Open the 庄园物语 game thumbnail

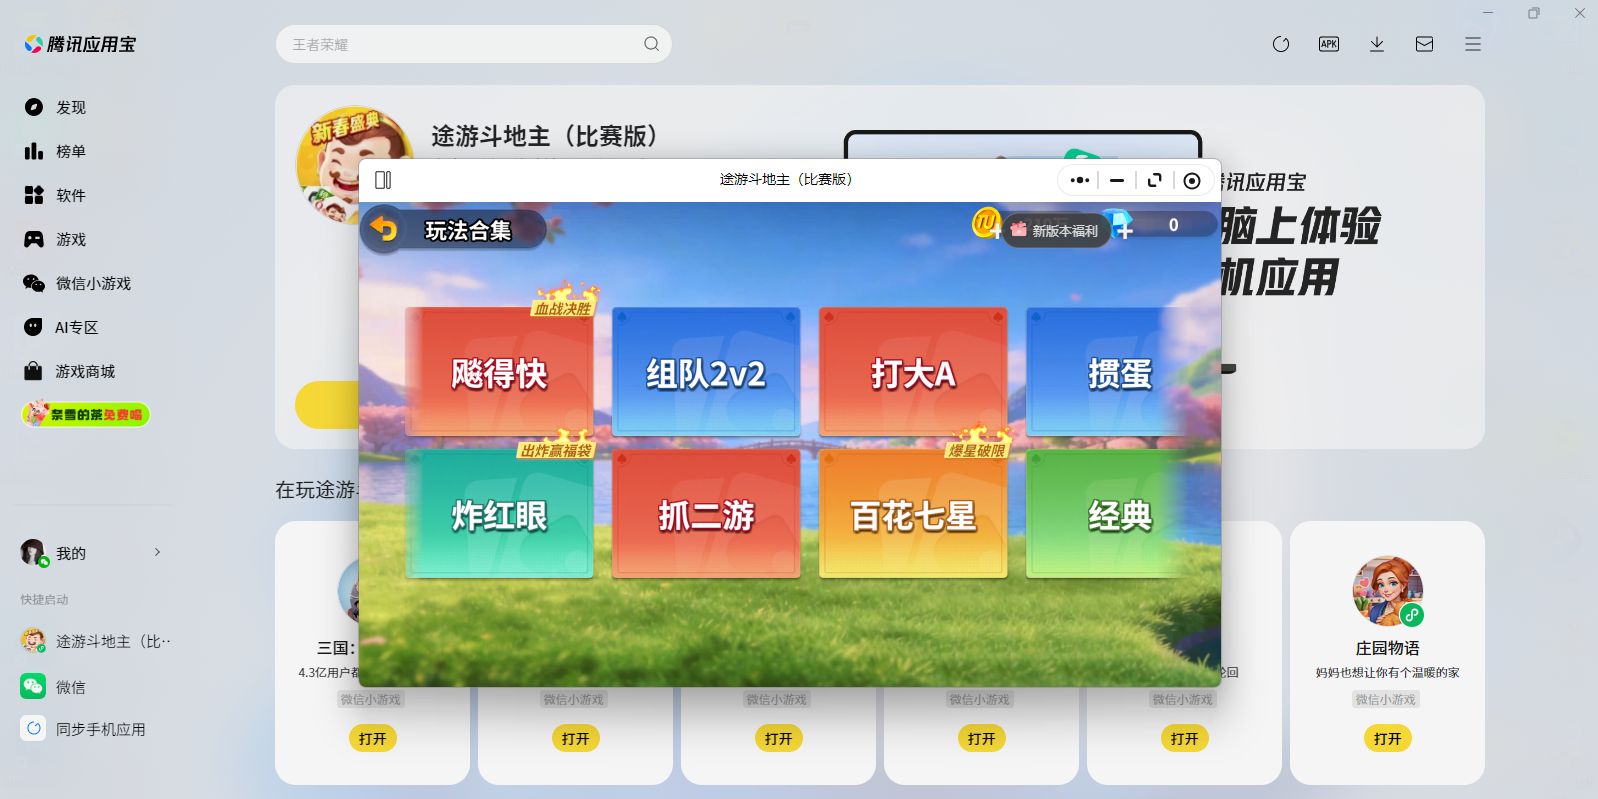click(x=1388, y=591)
